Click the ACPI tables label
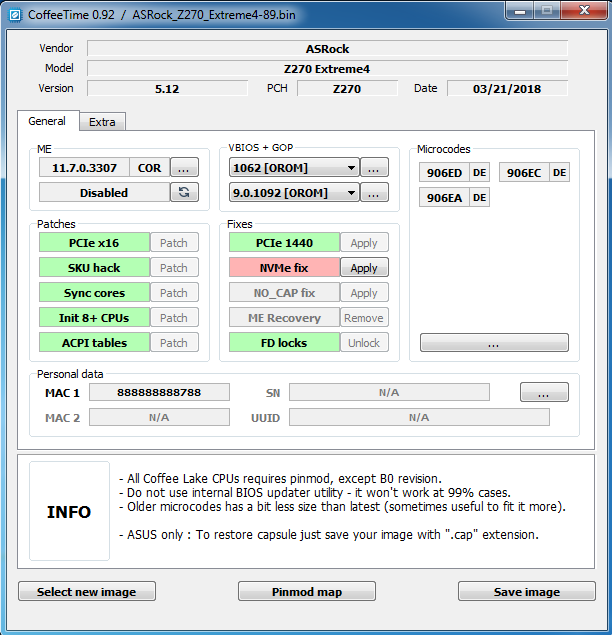This screenshot has height=635, width=612. 94,343
